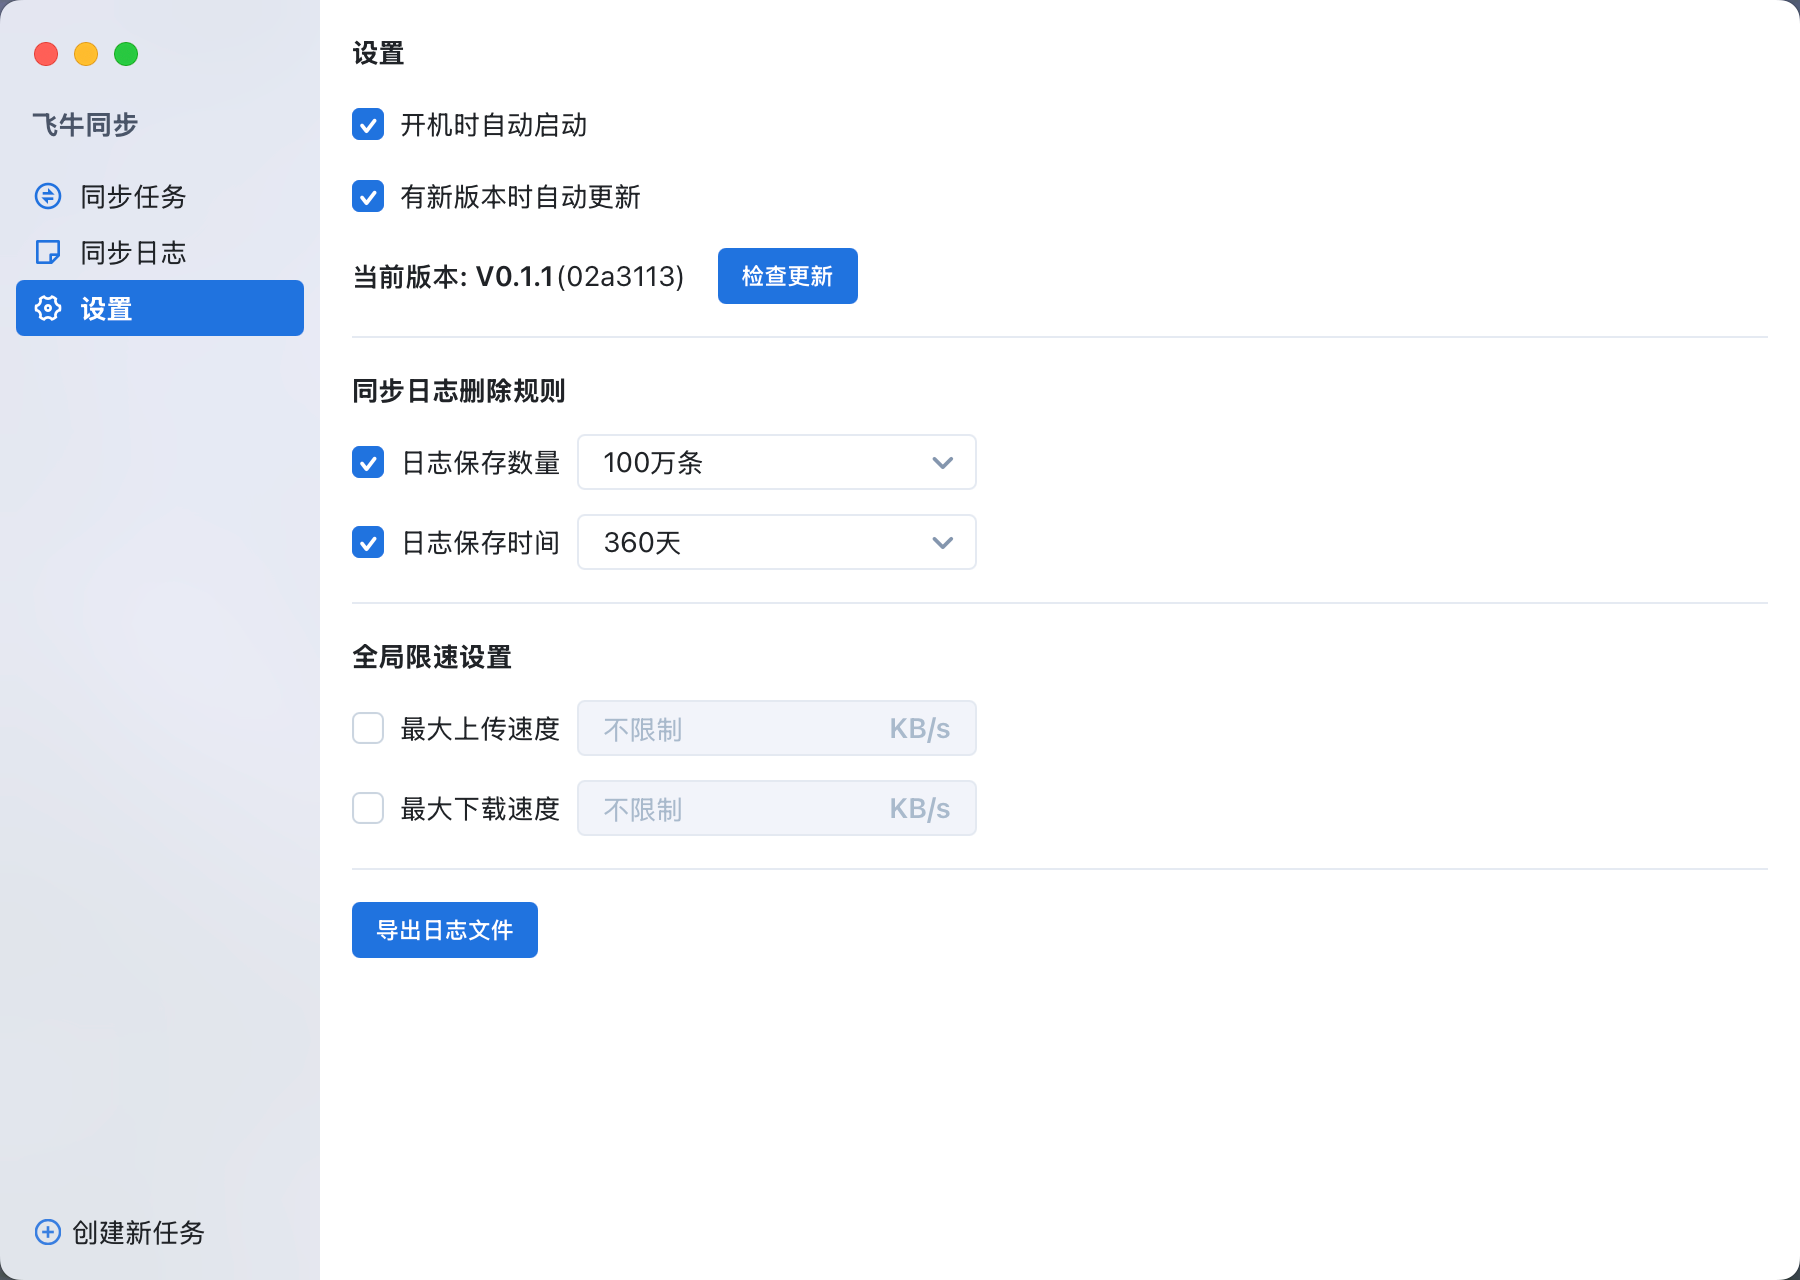Click the yellow minimize window button
This screenshot has width=1800, height=1280.
[x=86, y=54]
